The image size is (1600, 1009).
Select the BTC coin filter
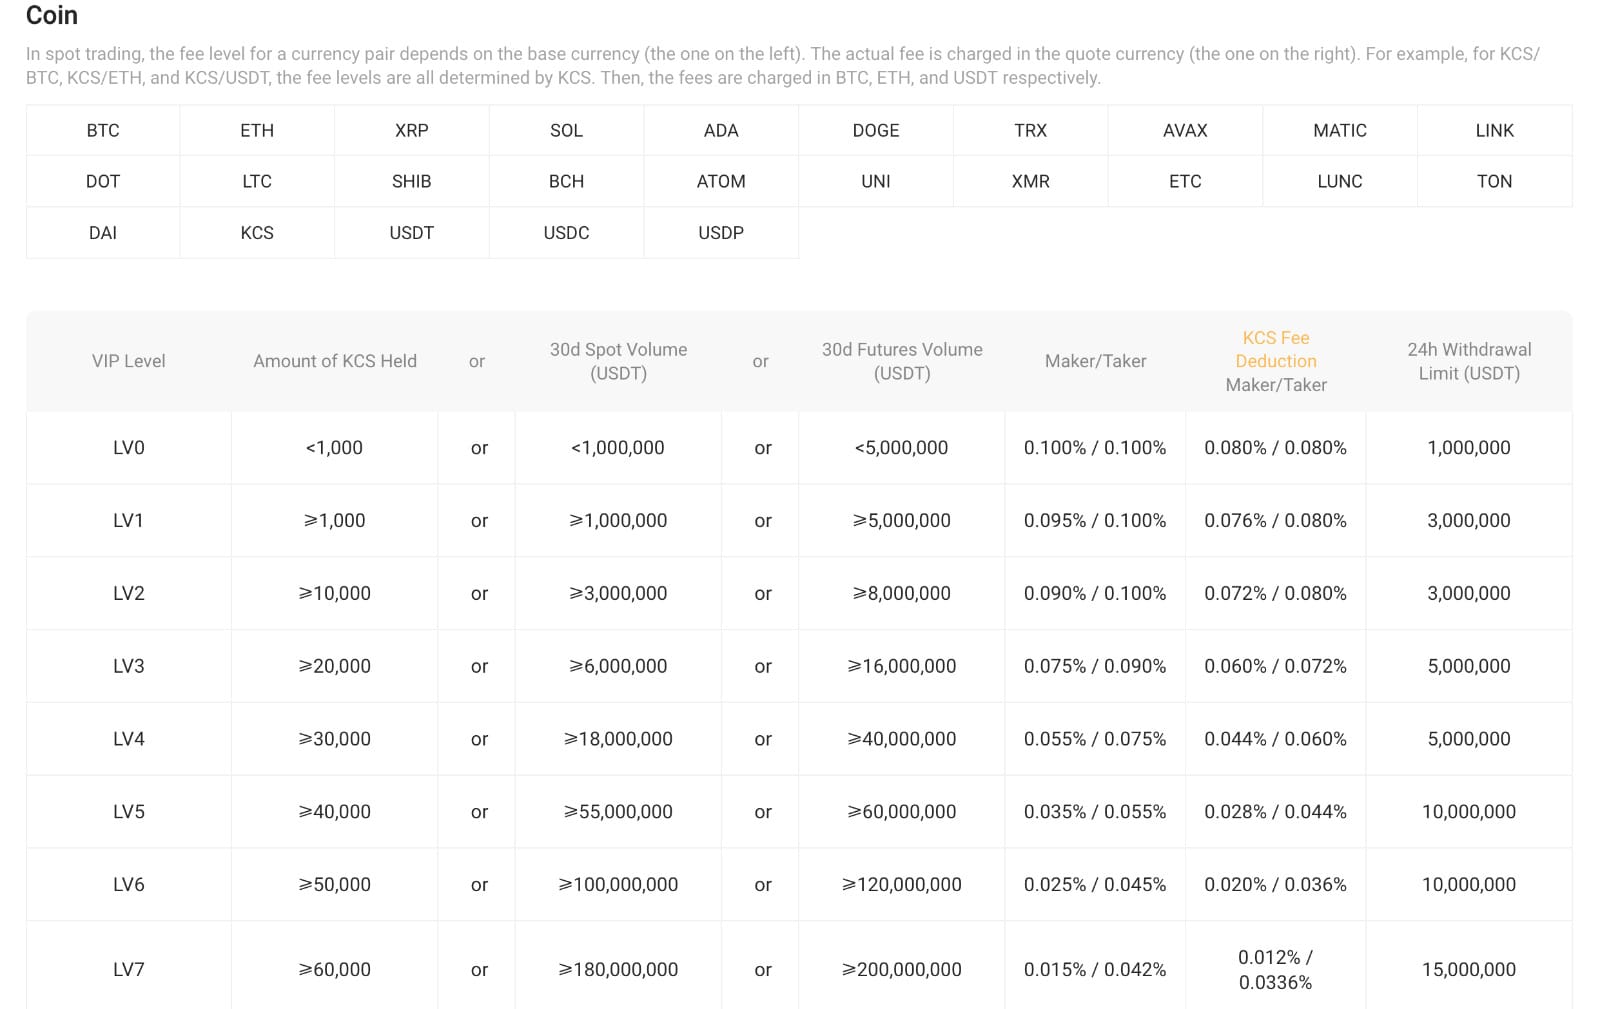tap(101, 130)
